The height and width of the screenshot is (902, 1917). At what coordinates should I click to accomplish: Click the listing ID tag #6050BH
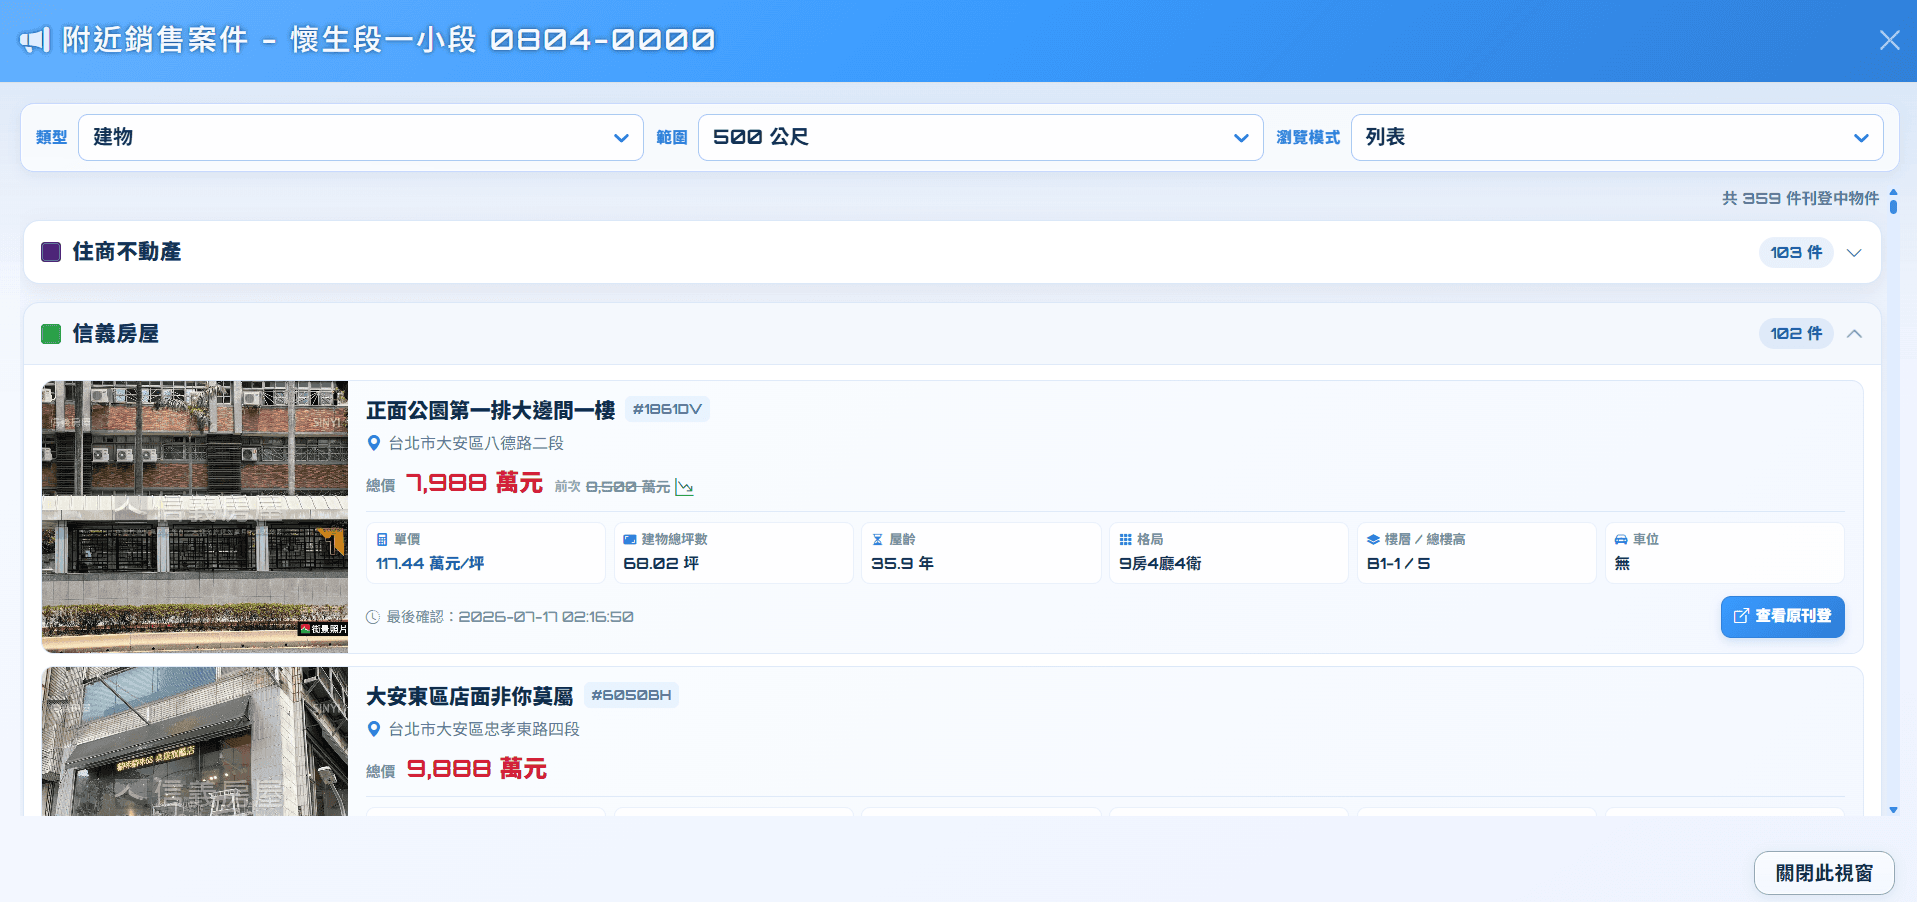click(x=631, y=695)
